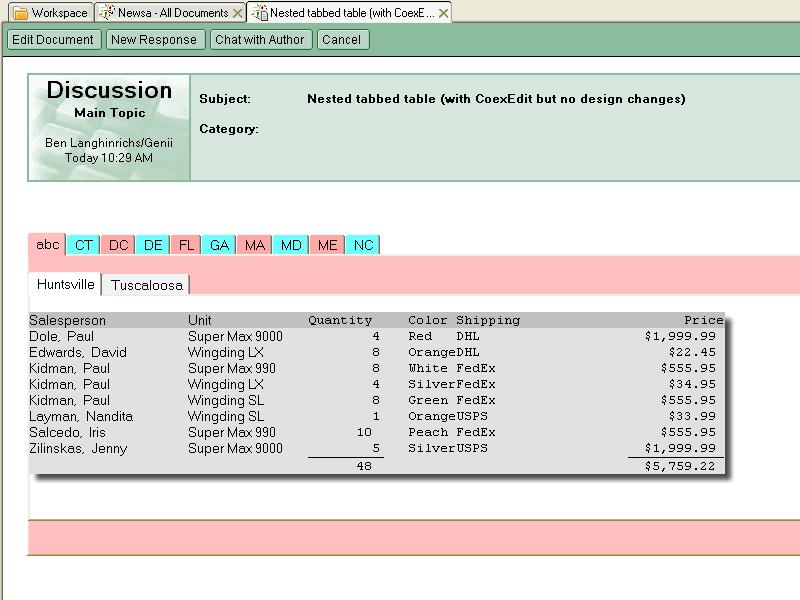Image resolution: width=800 pixels, height=600 pixels.
Task: Switch to the FL tab
Action: [x=186, y=245]
